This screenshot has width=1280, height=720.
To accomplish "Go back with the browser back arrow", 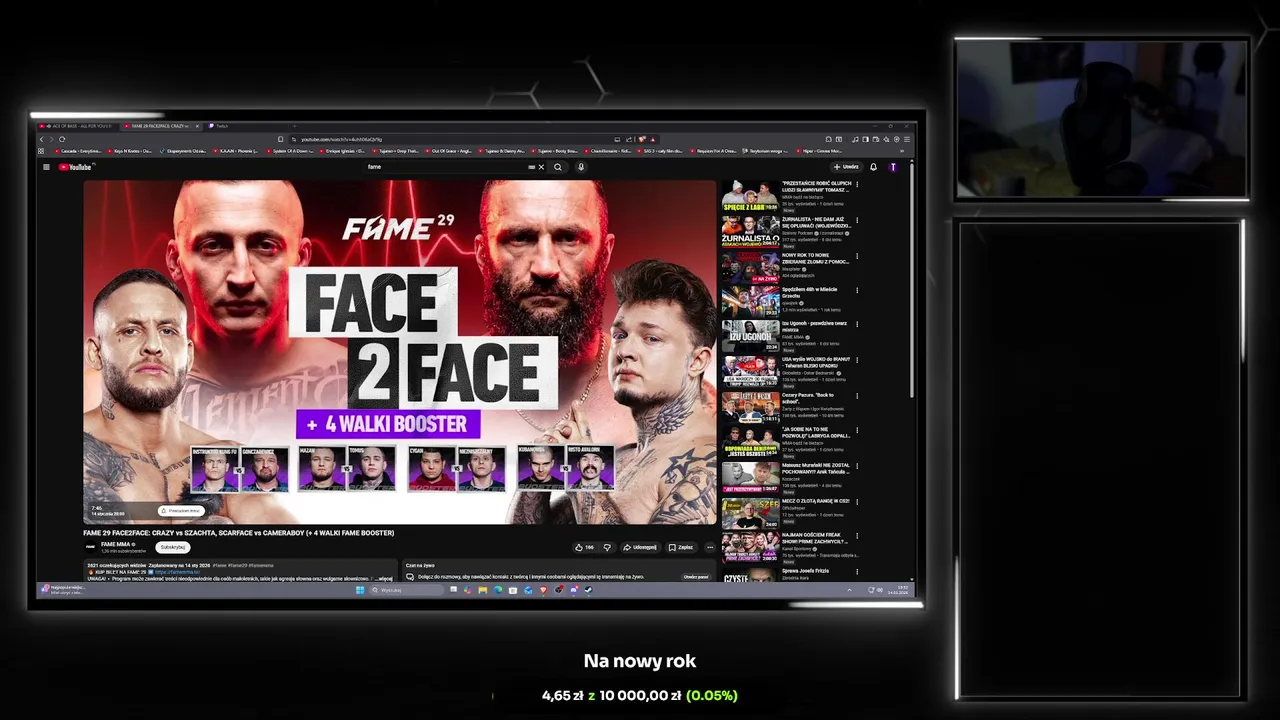I will point(41,139).
